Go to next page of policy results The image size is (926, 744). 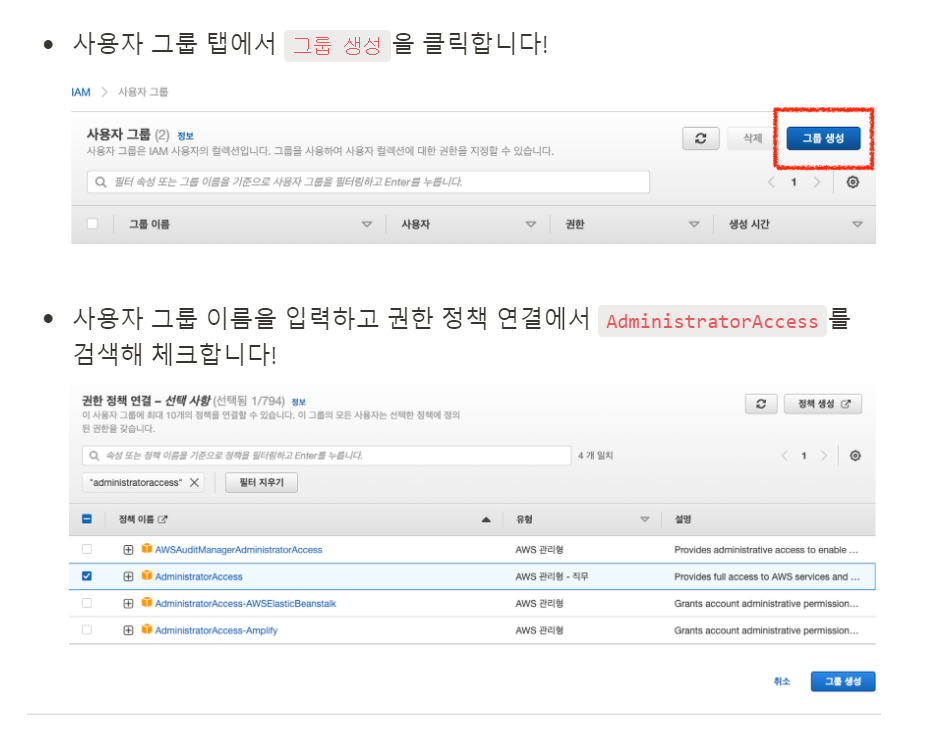tap(824, 455)
